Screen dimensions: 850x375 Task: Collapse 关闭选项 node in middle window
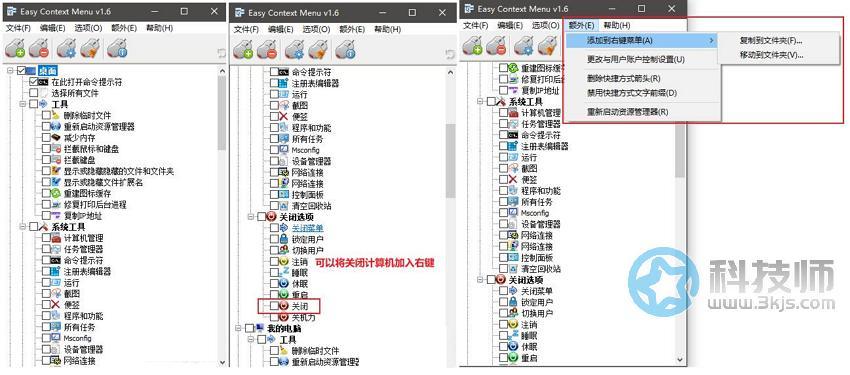(251, 217)
